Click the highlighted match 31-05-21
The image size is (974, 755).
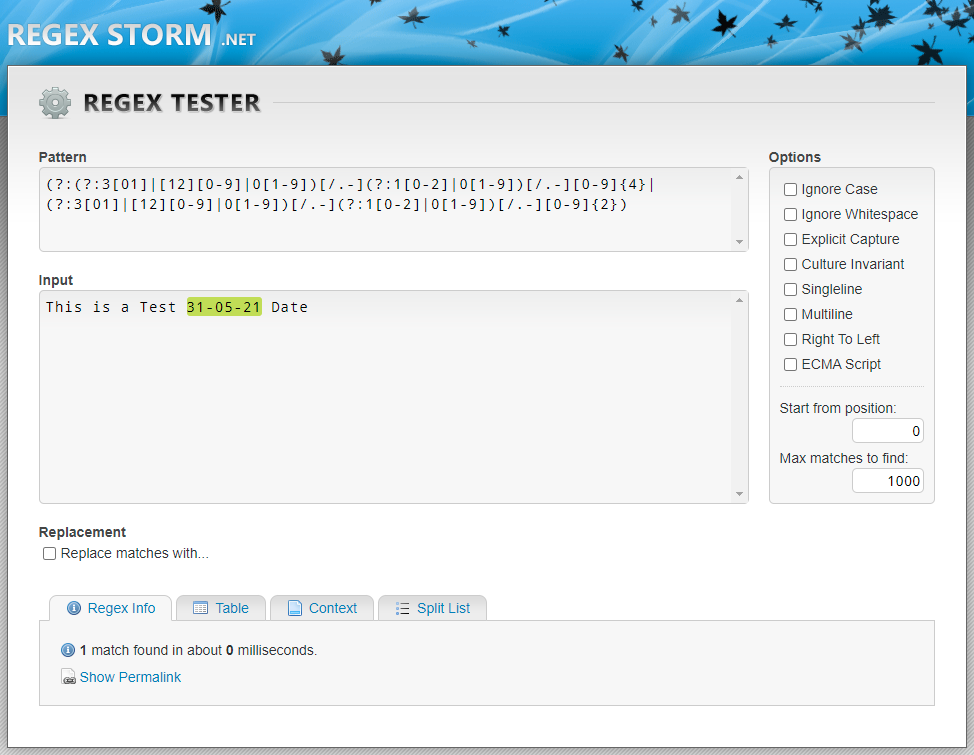224,307
